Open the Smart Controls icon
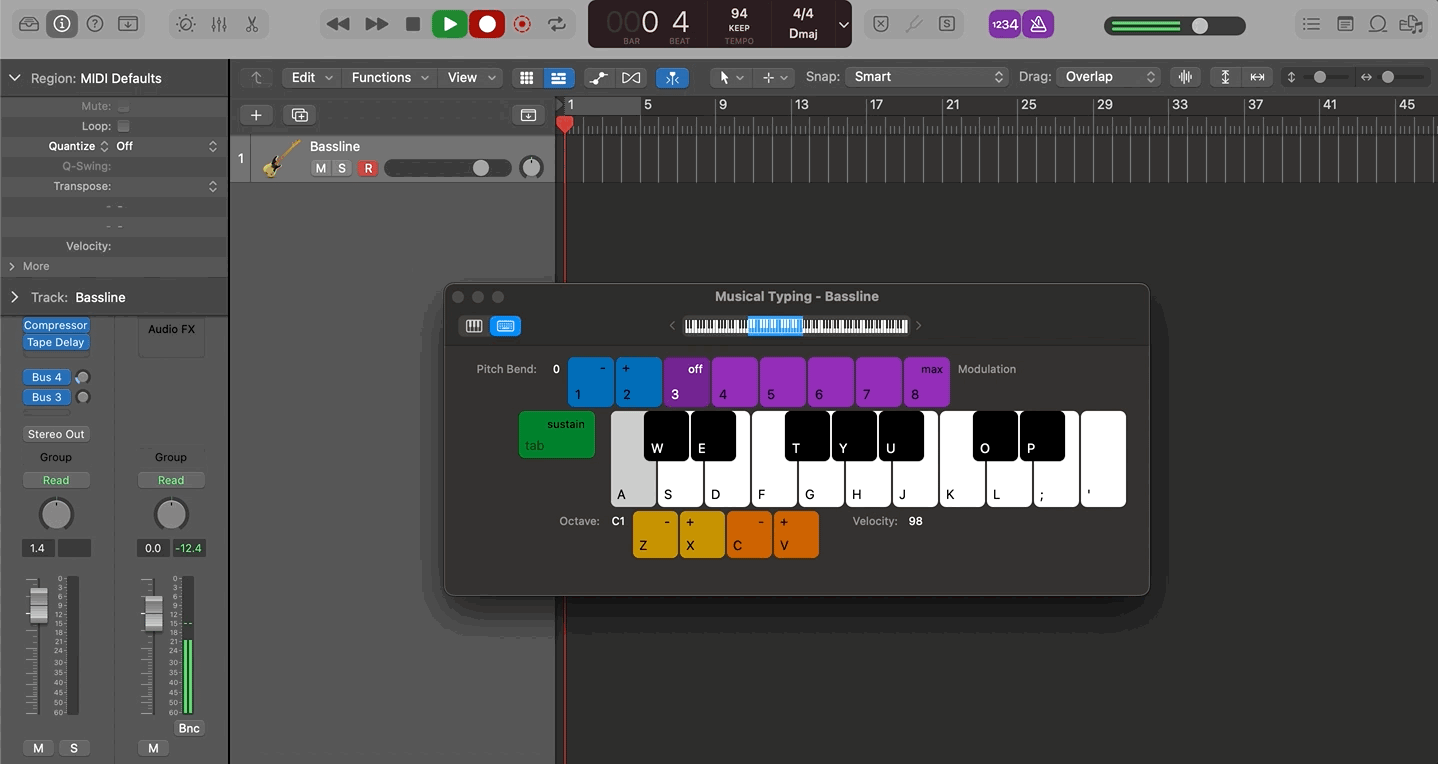The image size is (1438, 764). pyautogui.click(x=184, y=24)
